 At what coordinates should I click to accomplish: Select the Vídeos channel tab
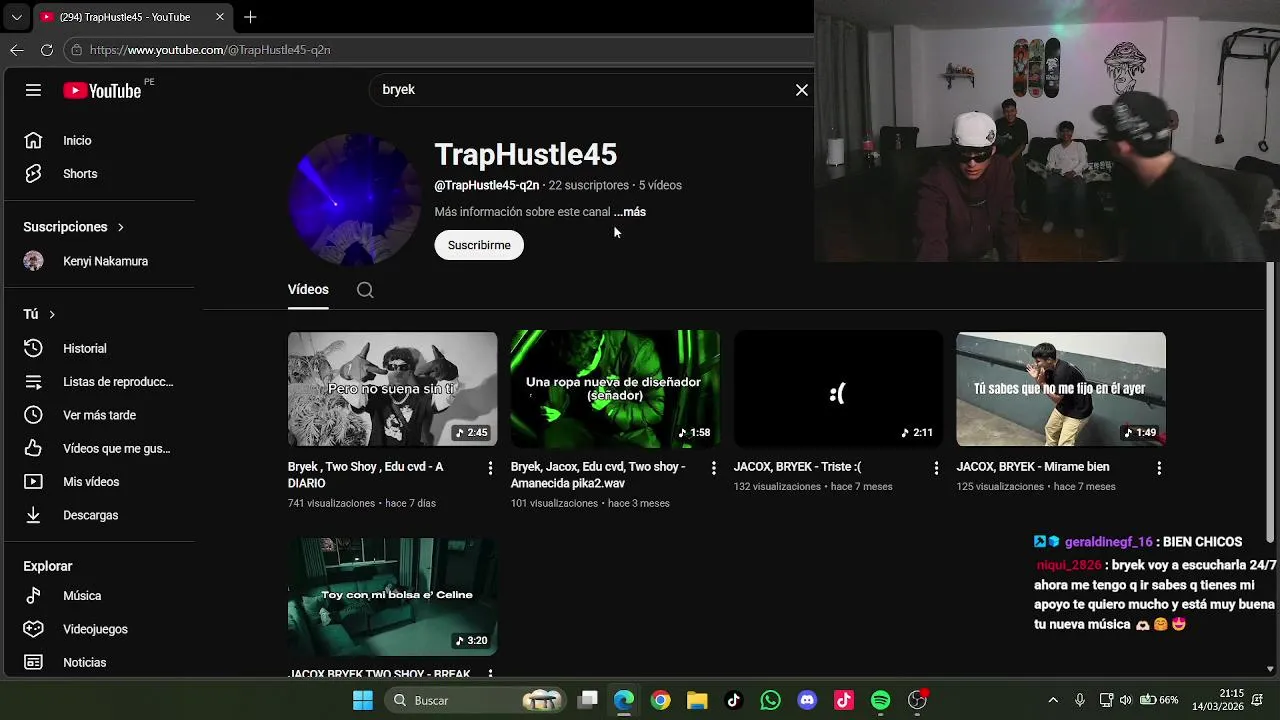(308, 290)
